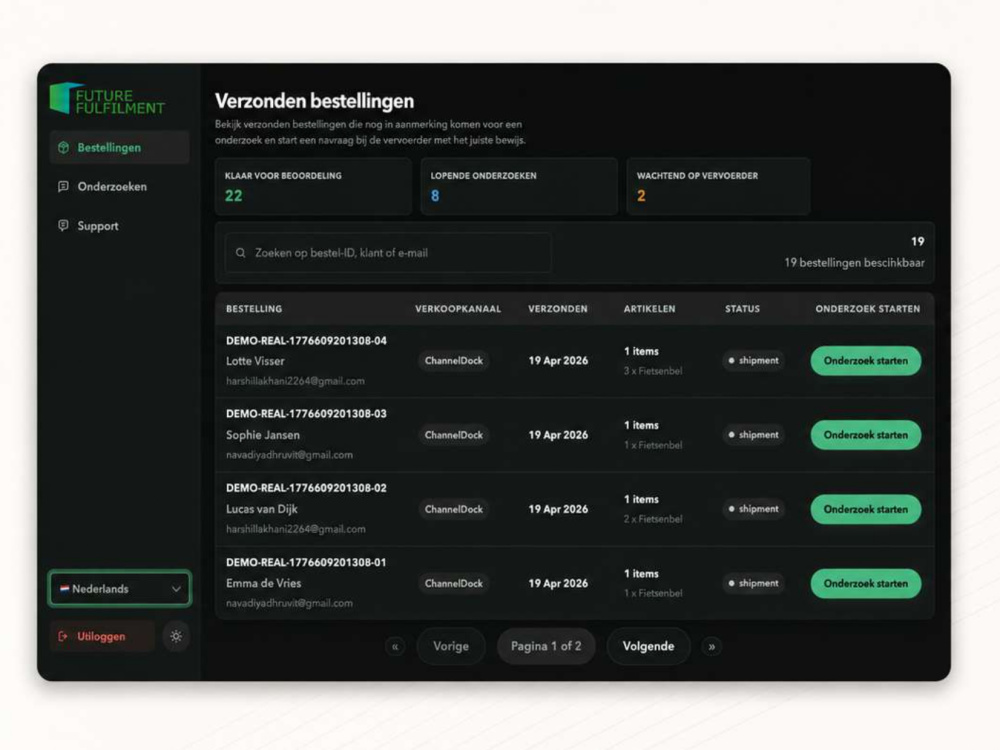Select the Wachtend op vervoerder card
1000x750 pixels.
pos(718,186)
